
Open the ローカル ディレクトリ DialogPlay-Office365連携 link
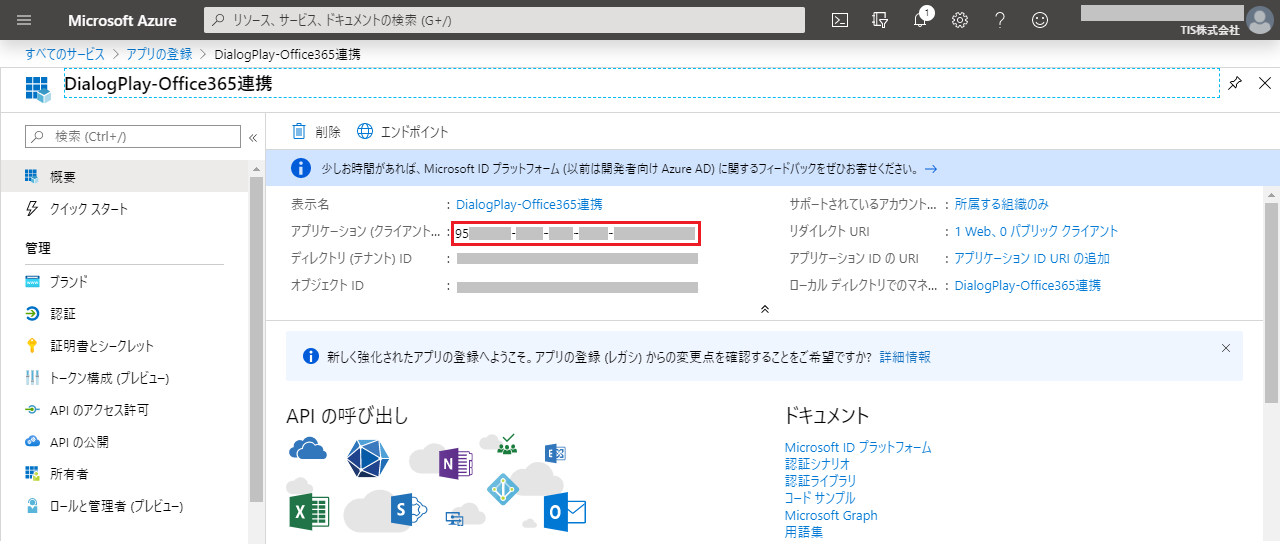coord(1028,285)
